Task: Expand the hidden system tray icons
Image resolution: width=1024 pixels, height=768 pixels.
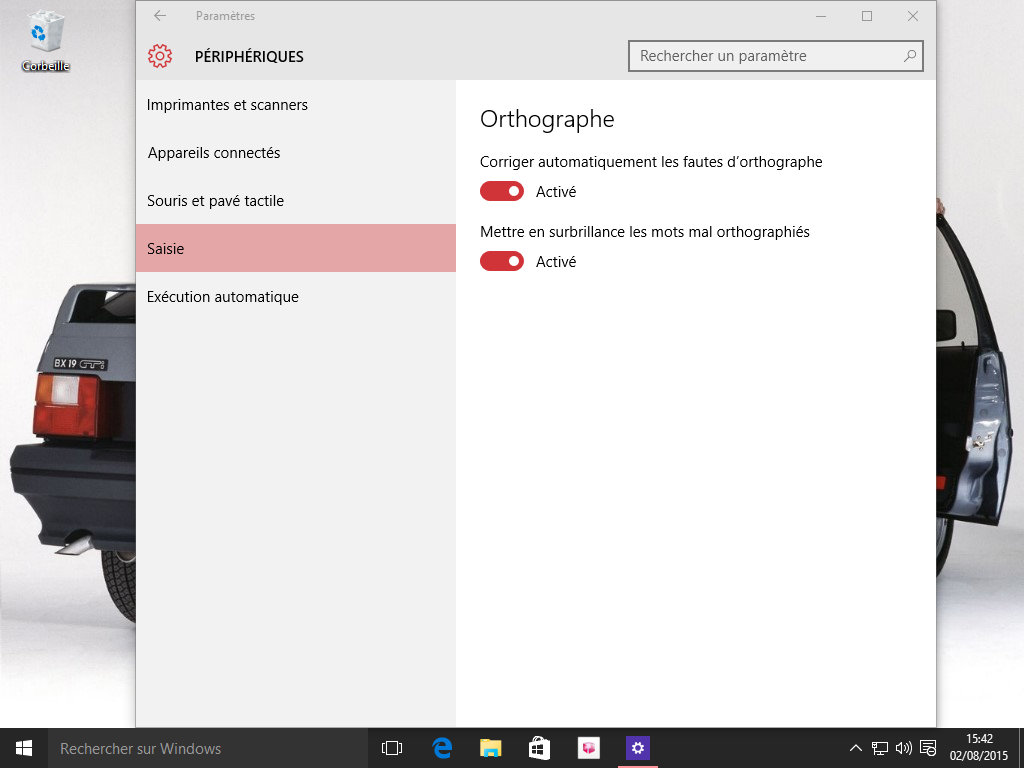Action: pyautogui.click(x=856, y=748)
